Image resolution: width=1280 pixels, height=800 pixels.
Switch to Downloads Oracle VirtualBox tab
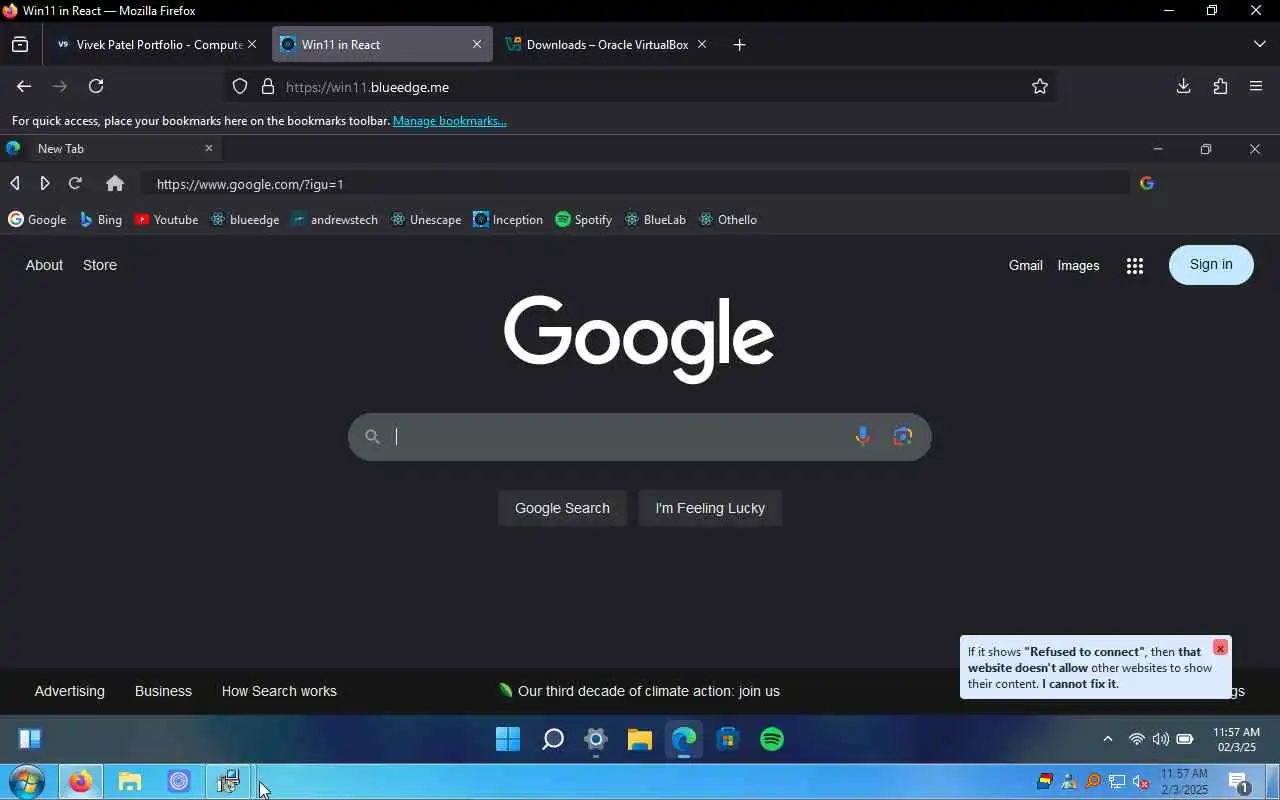606,44
